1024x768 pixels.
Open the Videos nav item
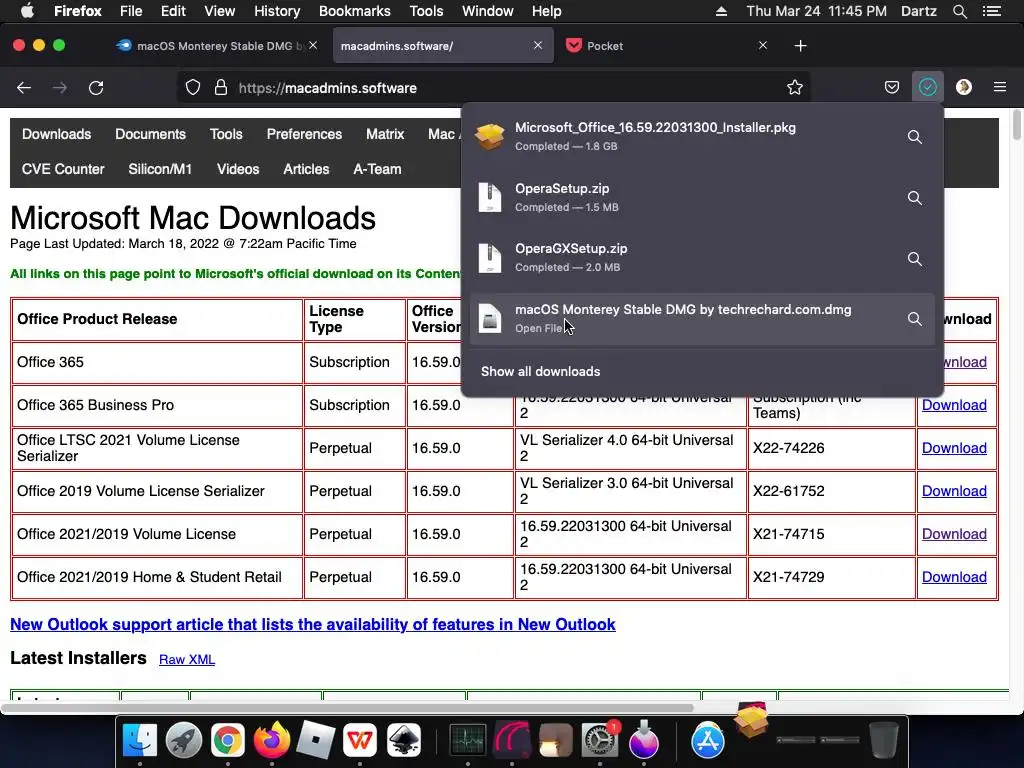(238, 169)
